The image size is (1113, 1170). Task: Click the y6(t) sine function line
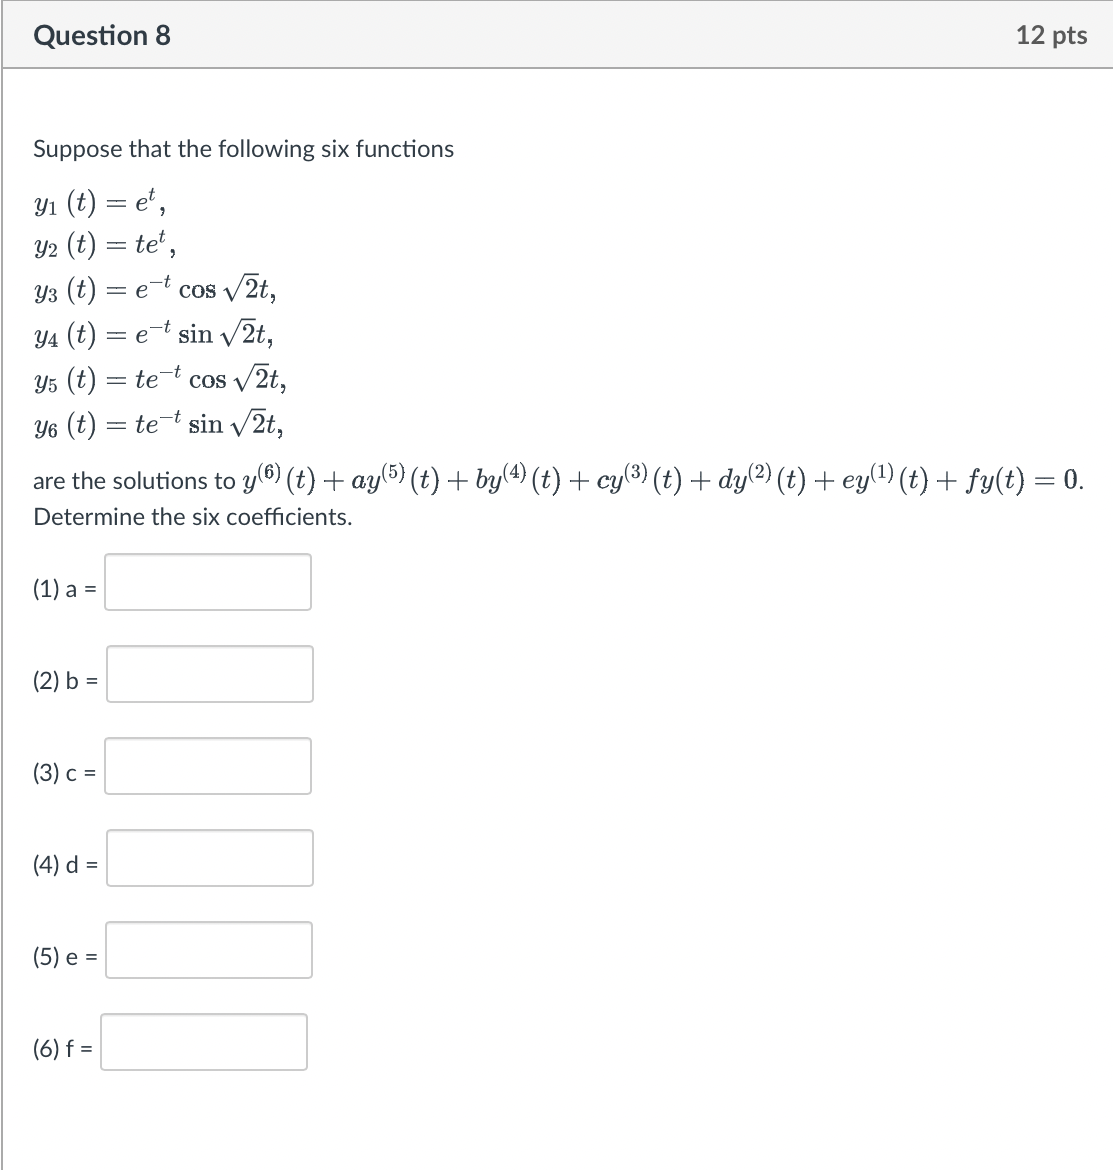click(157, 423)
